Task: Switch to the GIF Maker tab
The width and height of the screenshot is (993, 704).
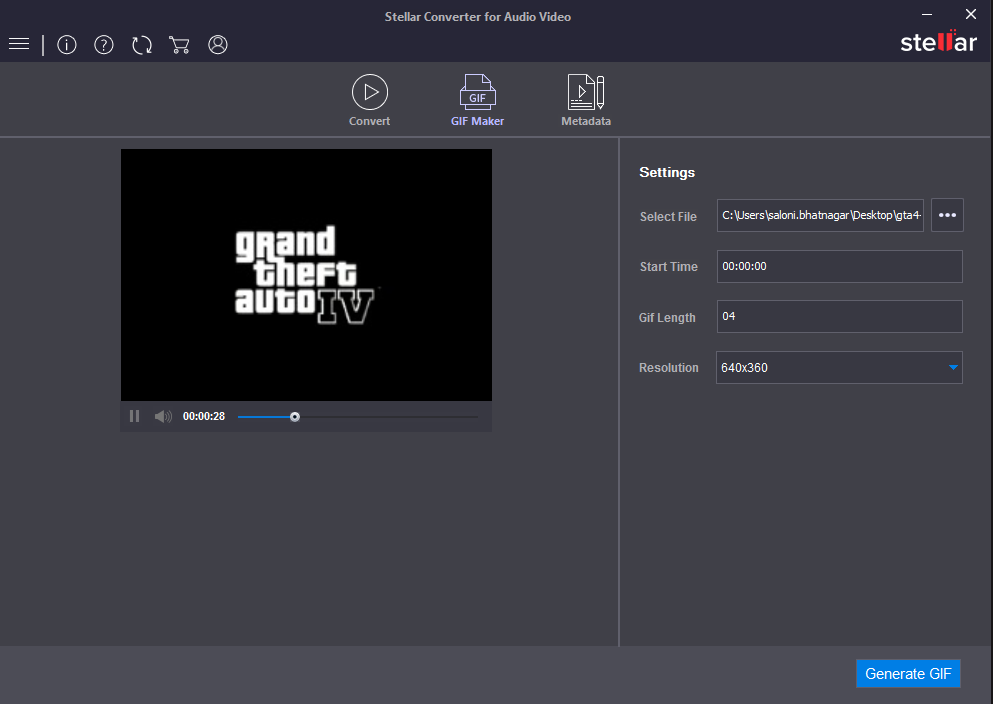Action: 478,101
